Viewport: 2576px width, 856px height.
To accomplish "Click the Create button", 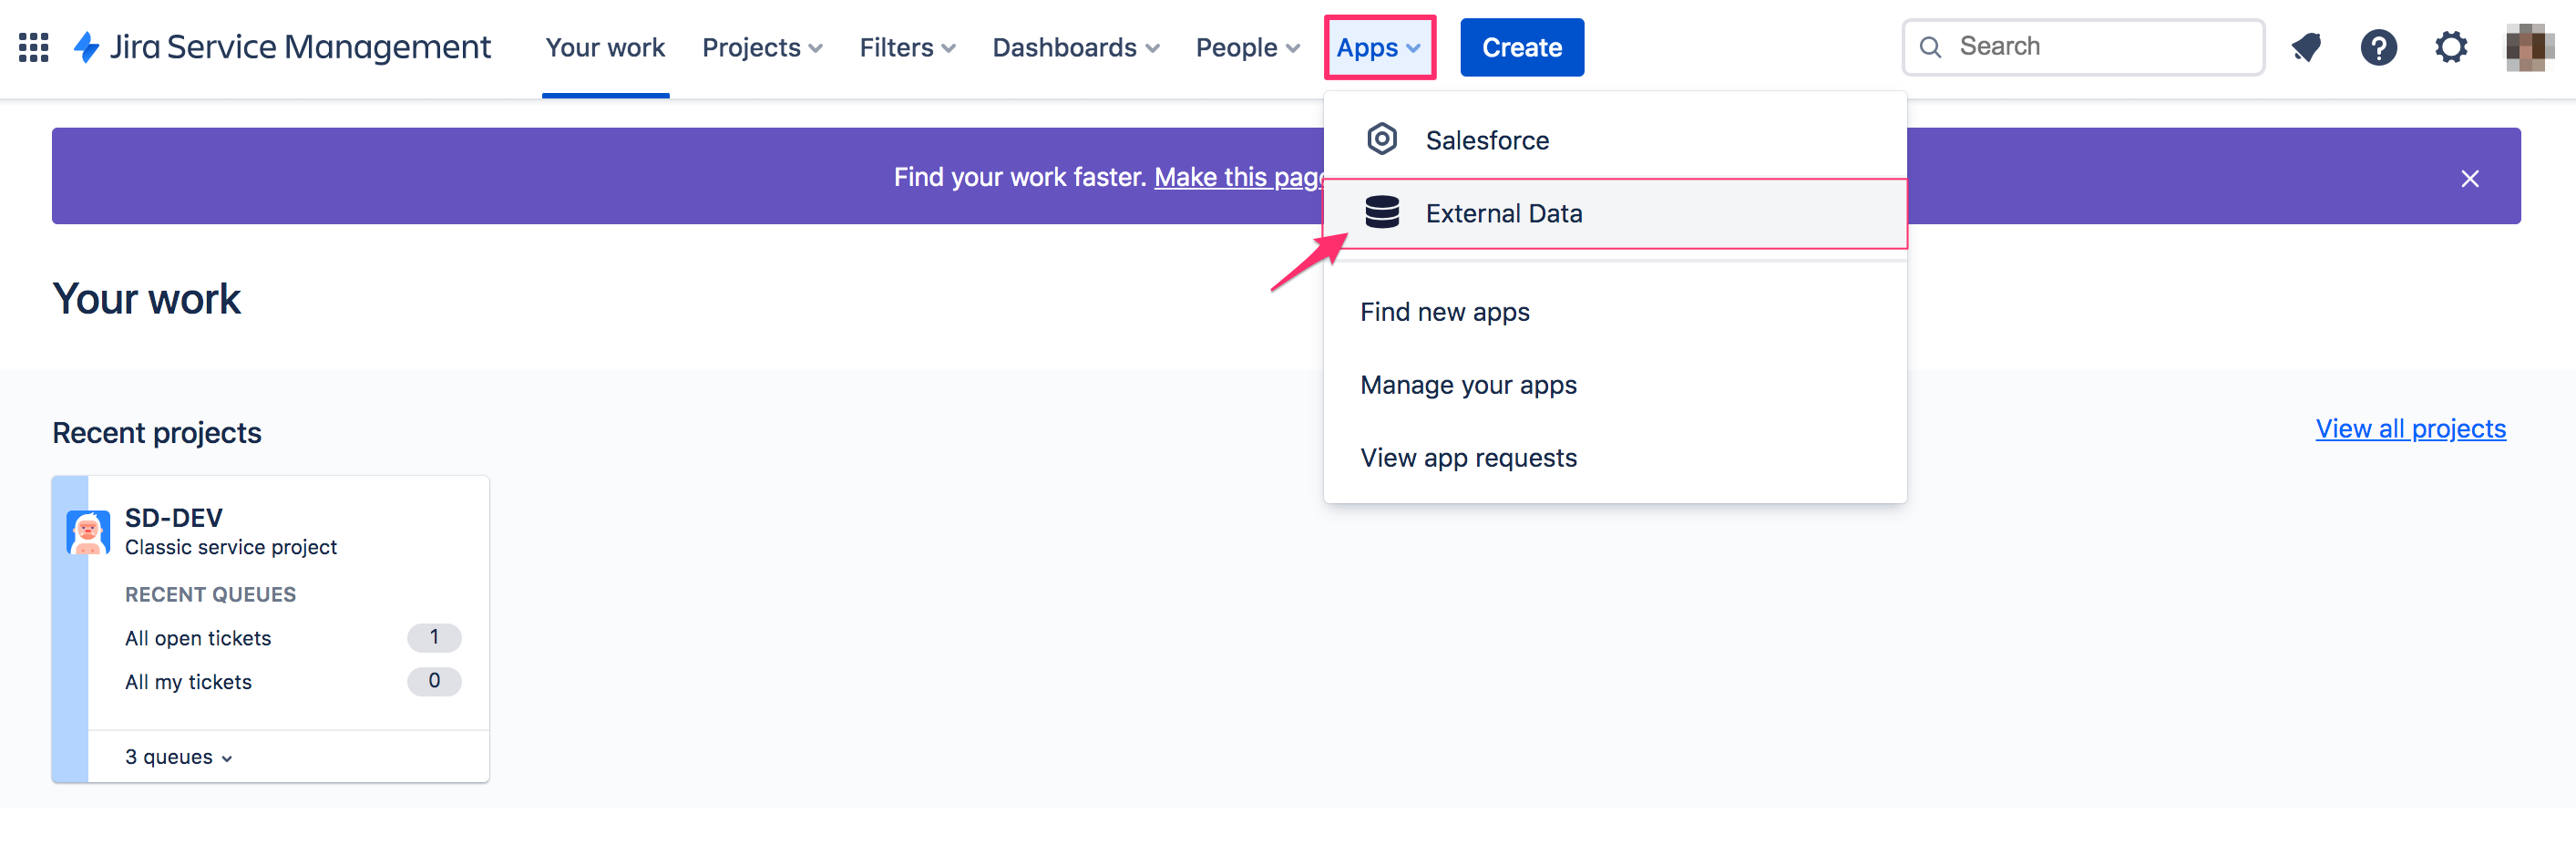I will (1521, 47).
